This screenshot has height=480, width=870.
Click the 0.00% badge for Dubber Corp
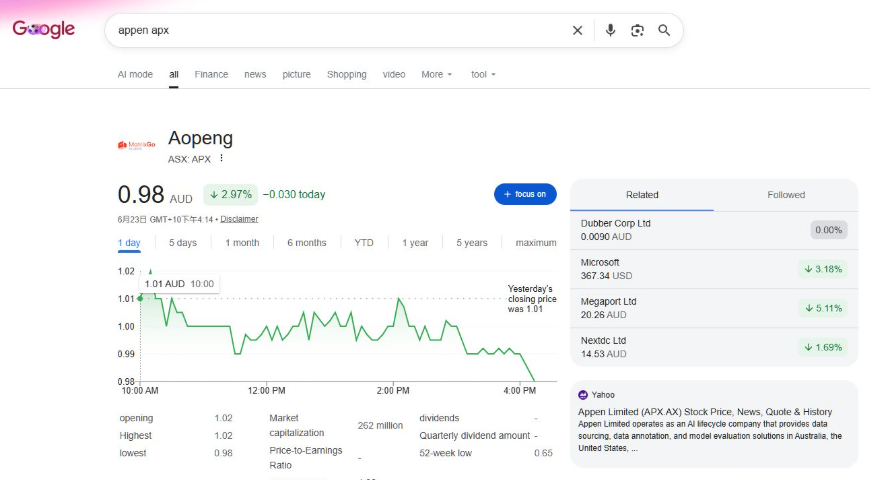click(x=828, y=230)
